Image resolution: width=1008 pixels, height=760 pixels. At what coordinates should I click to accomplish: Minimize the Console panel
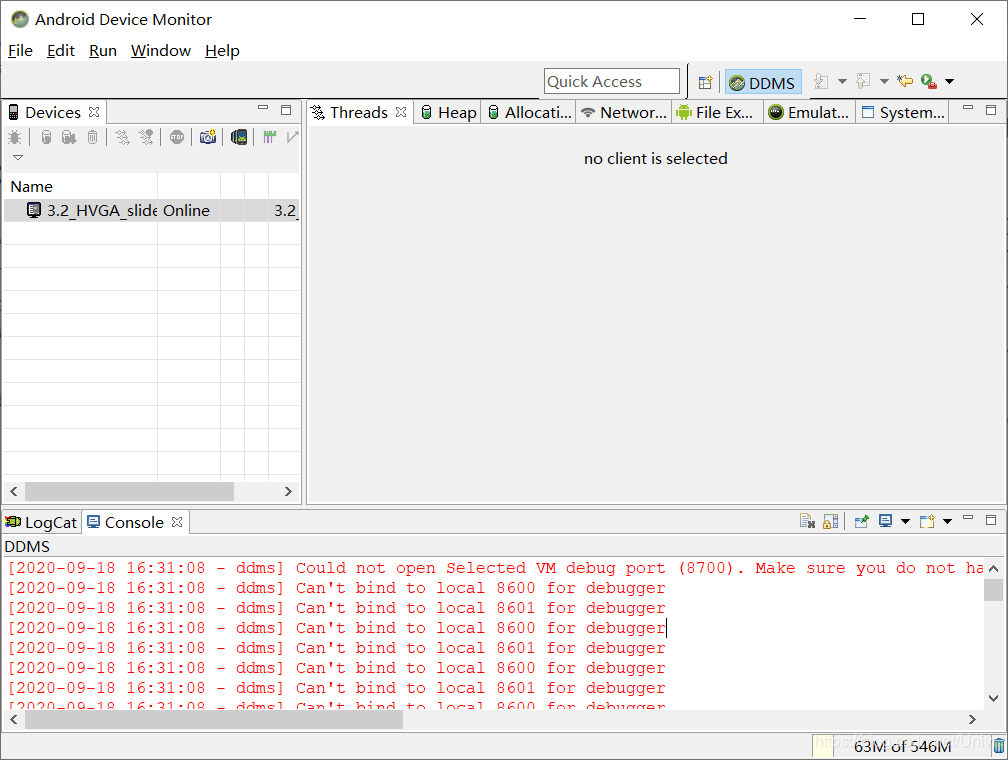tap(968, 518)
